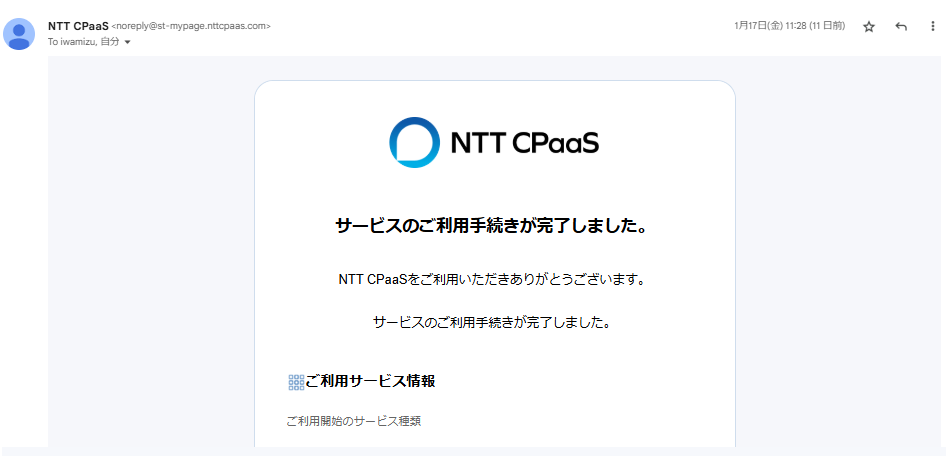Screen dimensions: 948x458
Task: Star this NTT CPaaS email
Action: click(x=869, y=27)
